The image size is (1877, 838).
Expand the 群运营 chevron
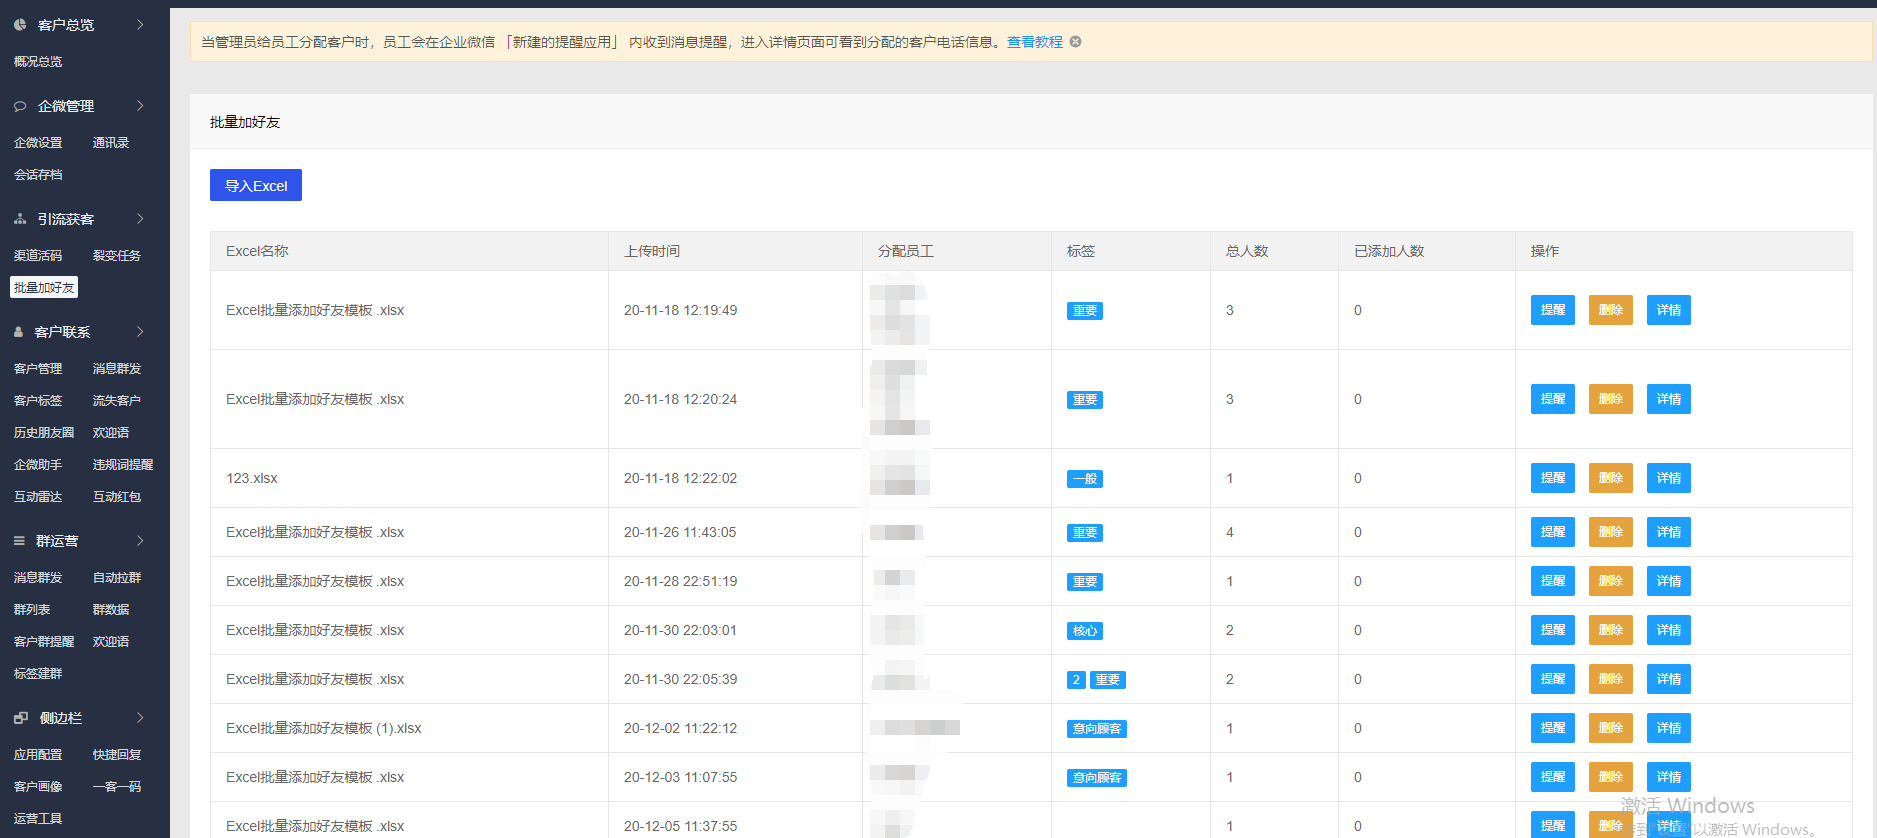coord(140,541)
